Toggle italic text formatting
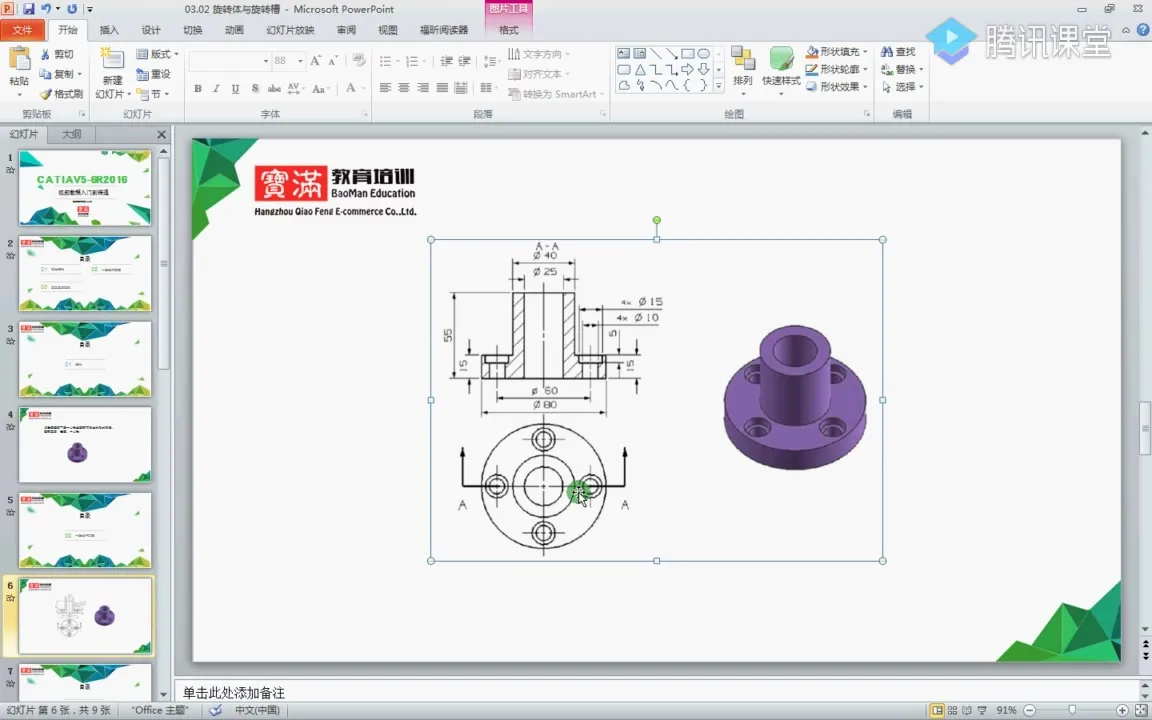Image resolution: width=1152 pixels, height=720 pixels. tap(216, 89)
